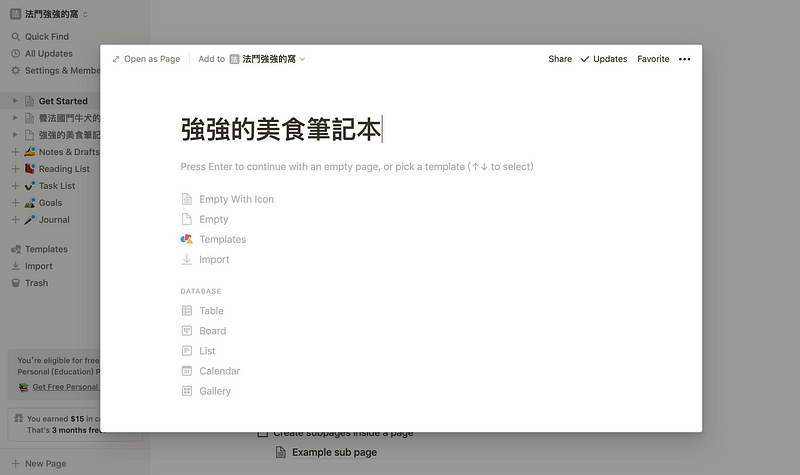Click the Empty With Icon page icon
Screen dimensions: 800x475
click(187, 199)
